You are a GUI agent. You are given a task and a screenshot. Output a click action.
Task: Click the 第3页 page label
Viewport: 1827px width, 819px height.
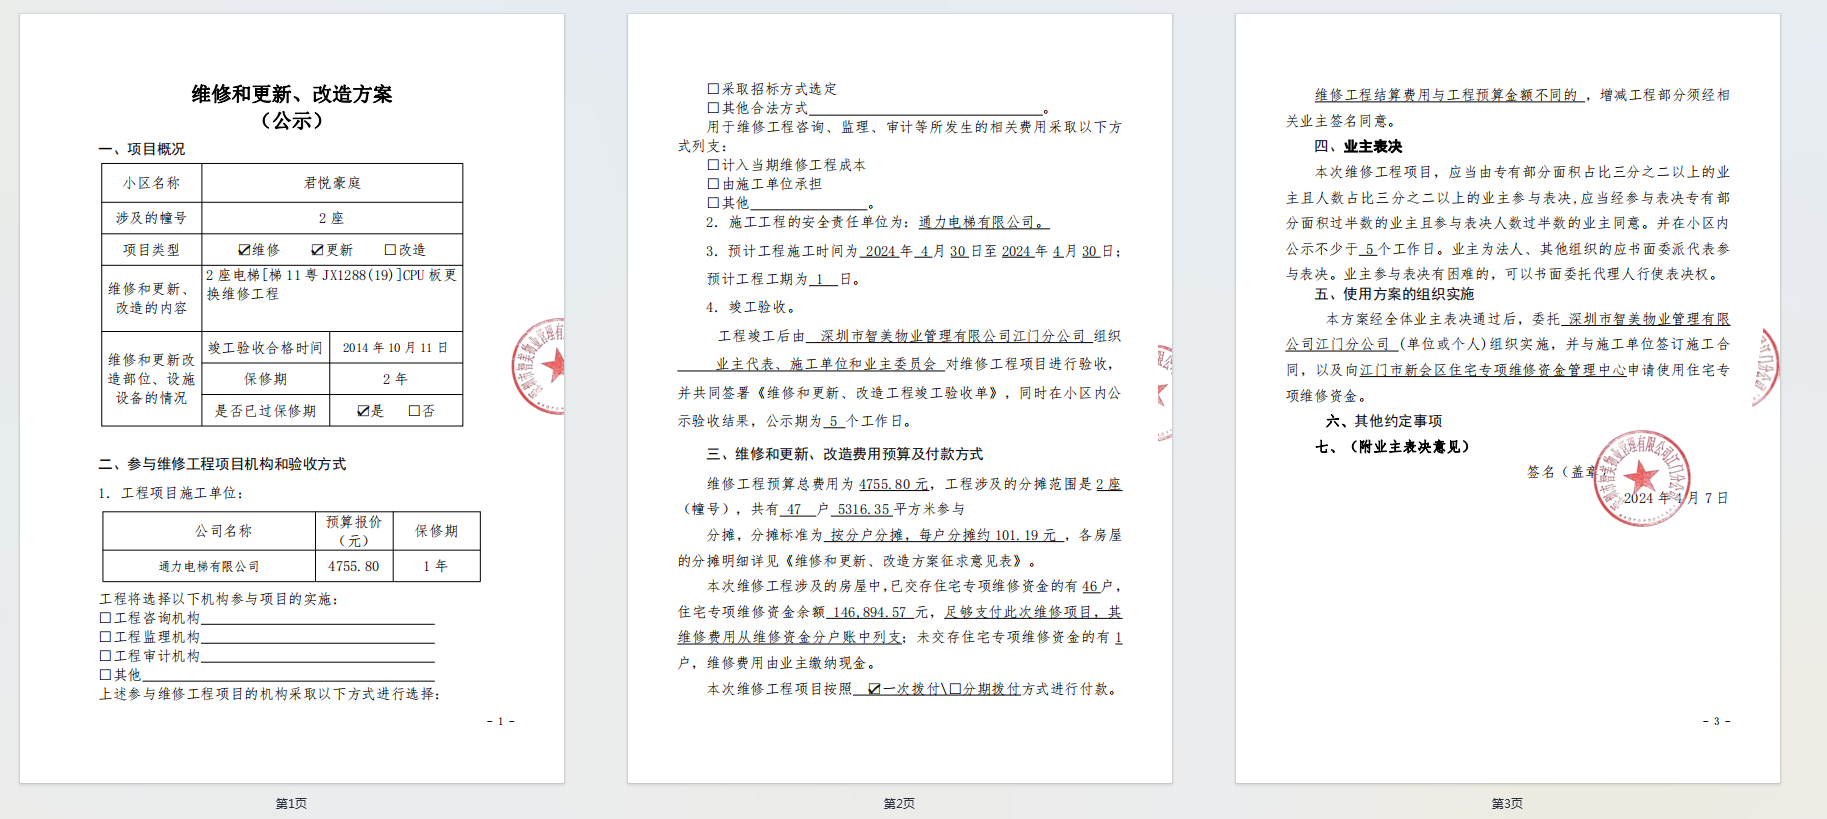pyautogui.click(x=1507, y=803)
